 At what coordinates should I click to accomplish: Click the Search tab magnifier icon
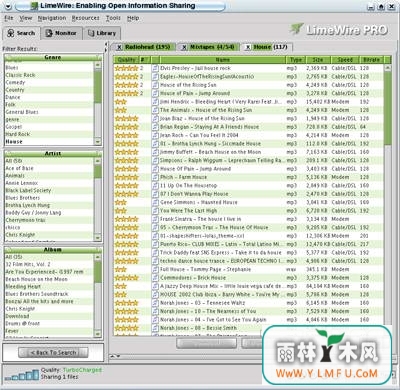coord(11,33)
